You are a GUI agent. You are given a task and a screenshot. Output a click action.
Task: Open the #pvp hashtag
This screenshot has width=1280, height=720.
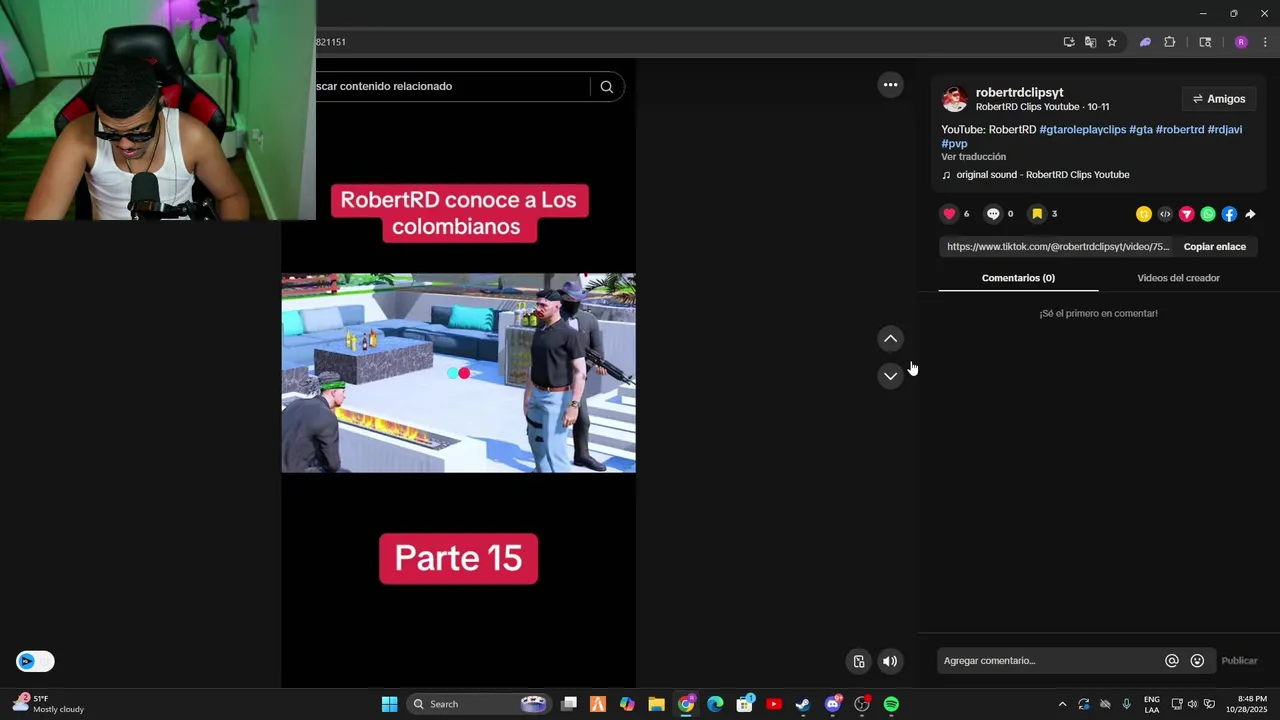click(x=954, y=144)
